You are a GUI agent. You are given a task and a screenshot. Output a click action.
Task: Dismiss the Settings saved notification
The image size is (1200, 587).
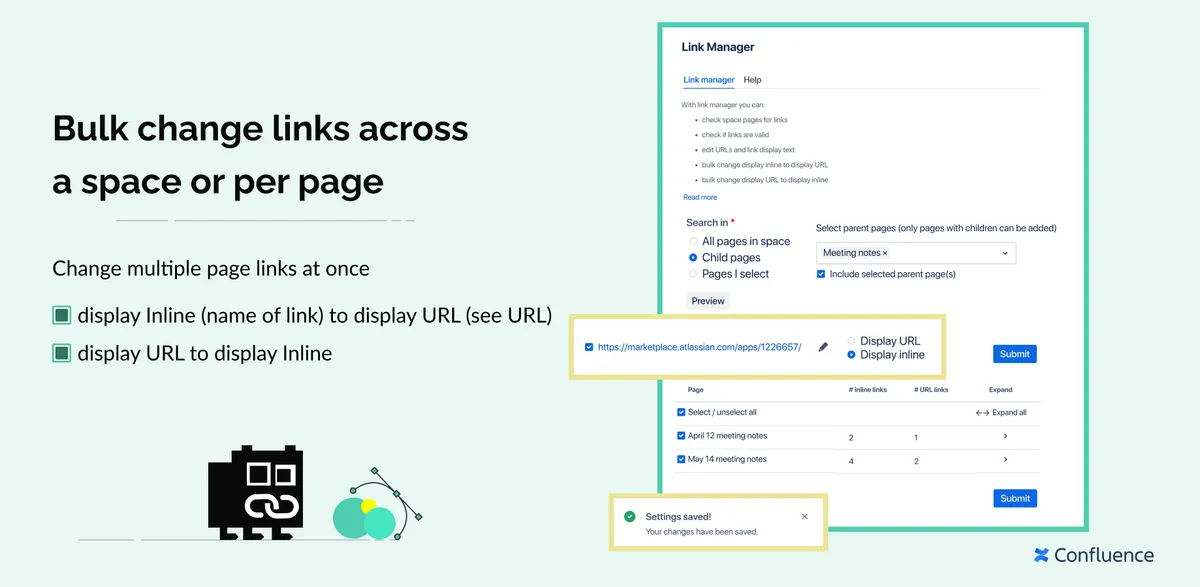pyautogui.click(x=805, y=517)
